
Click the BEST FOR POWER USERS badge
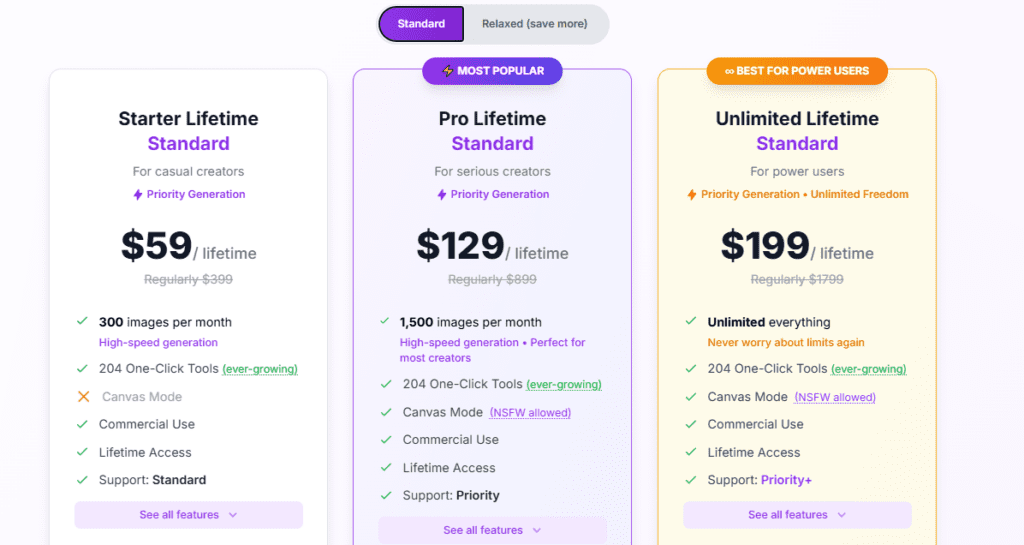click(x=797, y=71)
